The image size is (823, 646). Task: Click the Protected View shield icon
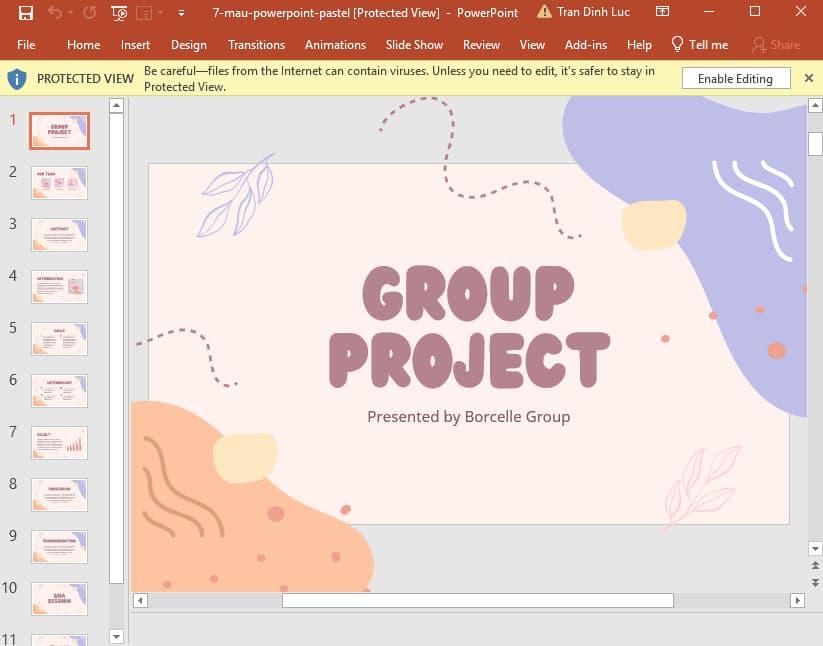click(17, 78)
